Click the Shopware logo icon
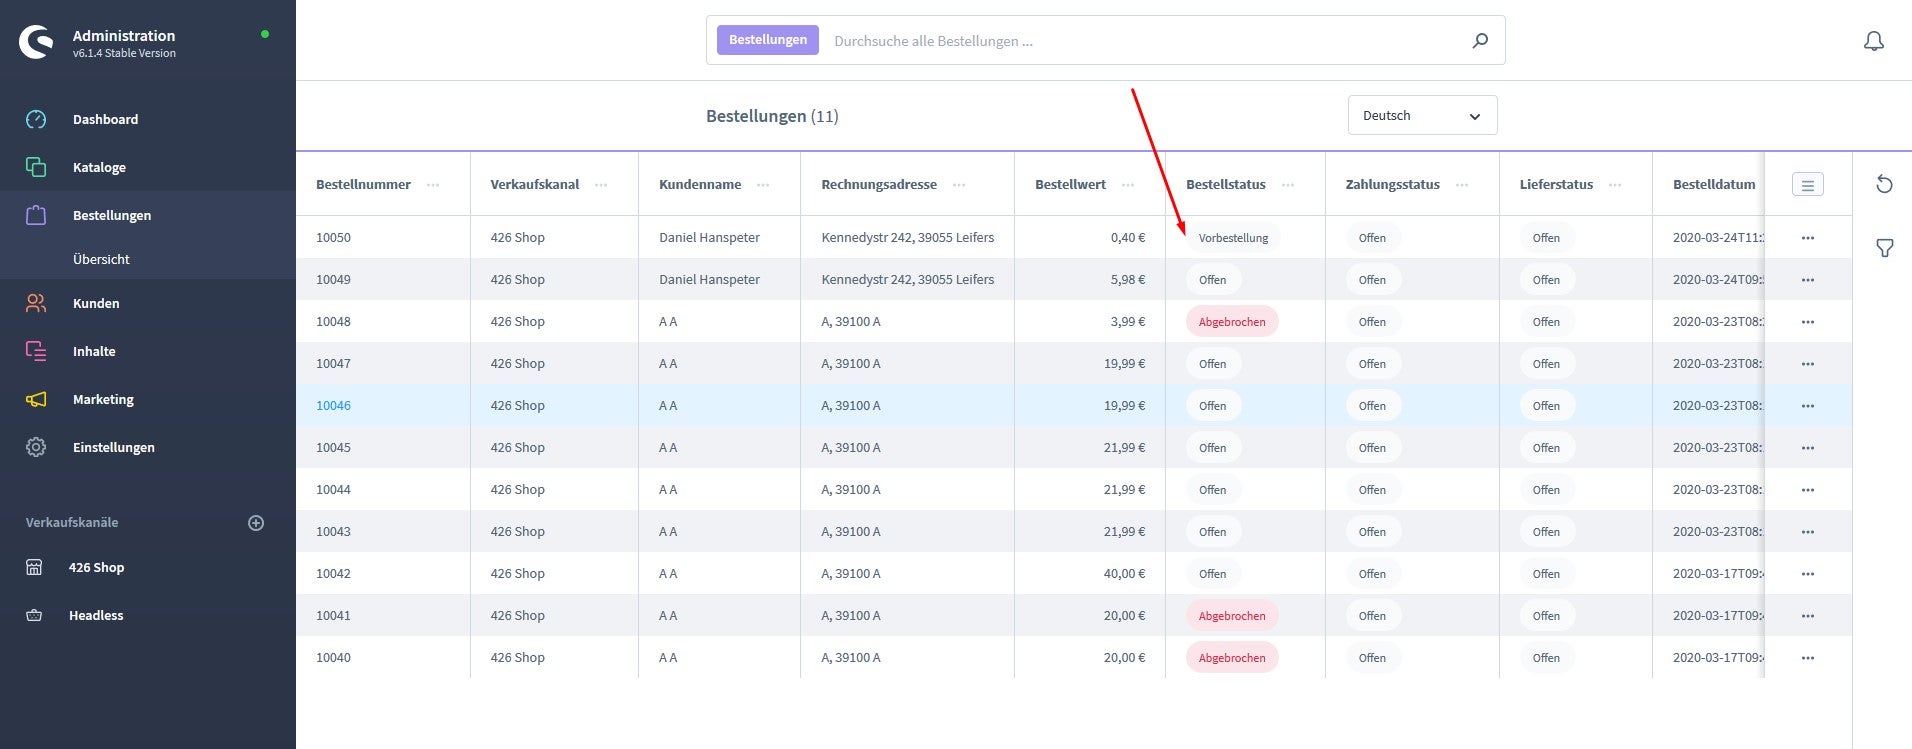1912x749 pixels. pos(36,42)
